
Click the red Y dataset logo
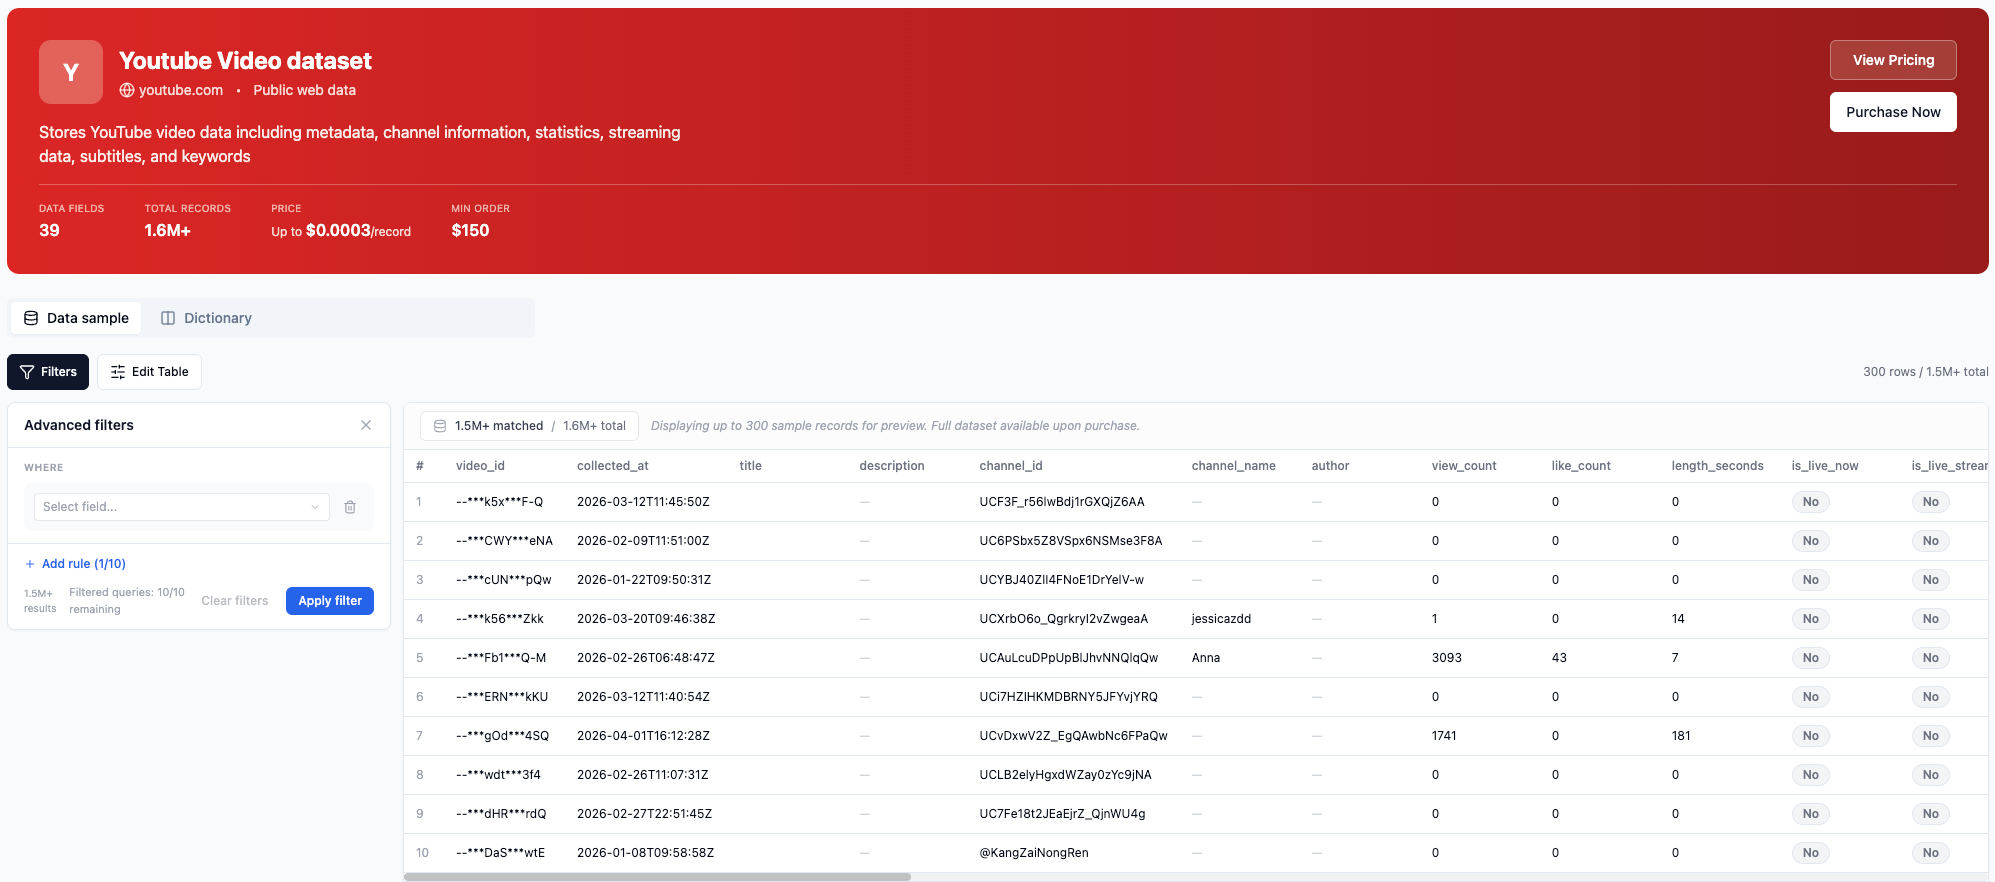click(71, 72)
